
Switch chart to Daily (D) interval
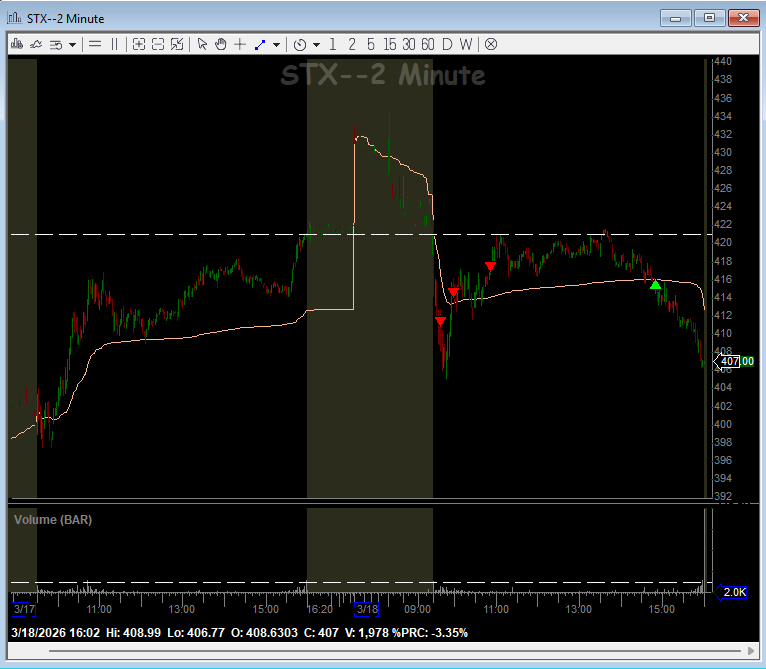[x=447, y=44]
